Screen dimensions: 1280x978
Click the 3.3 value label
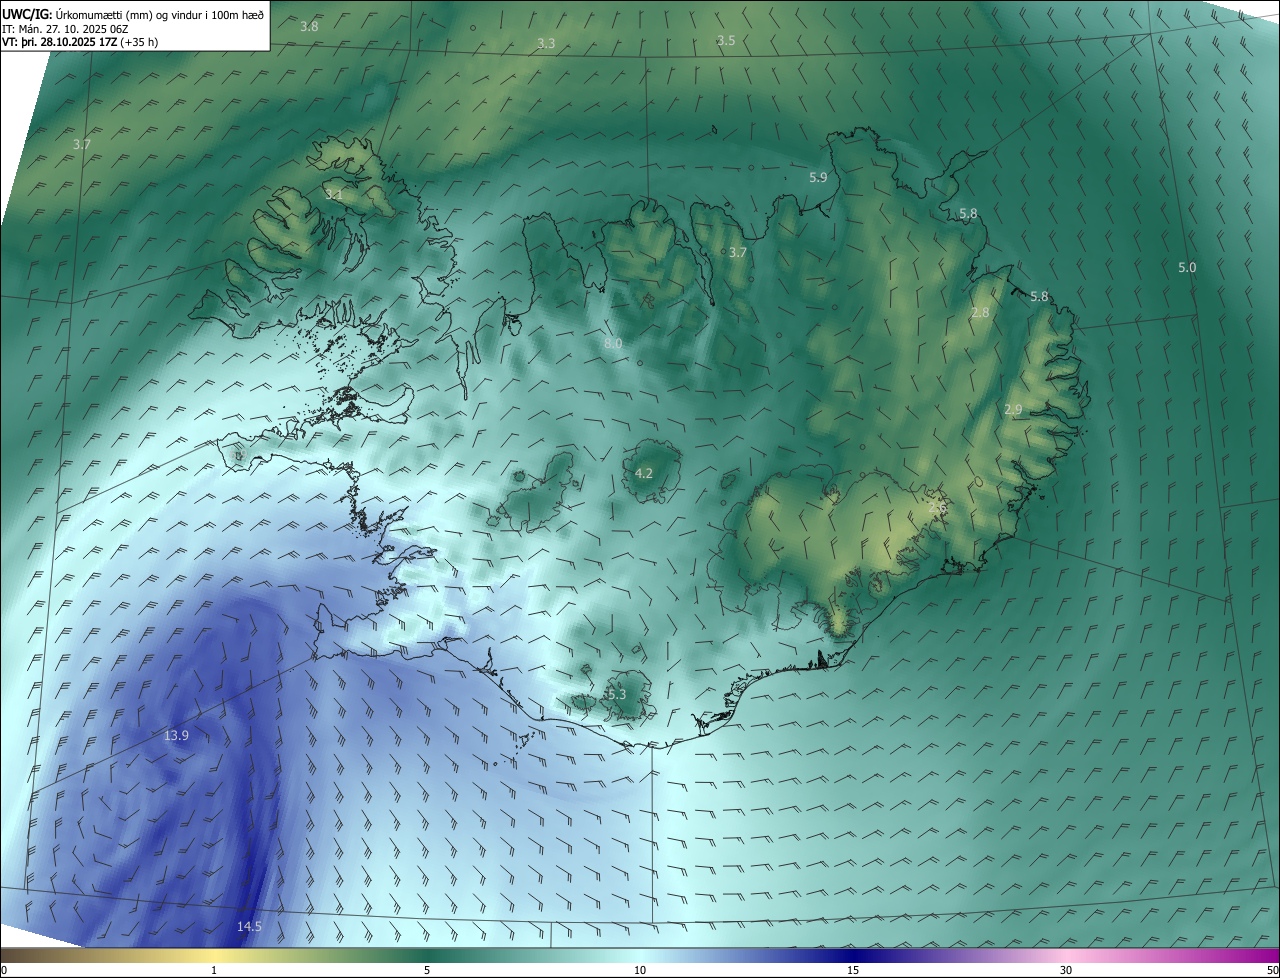pyautogui.click(x=546, y=44)
